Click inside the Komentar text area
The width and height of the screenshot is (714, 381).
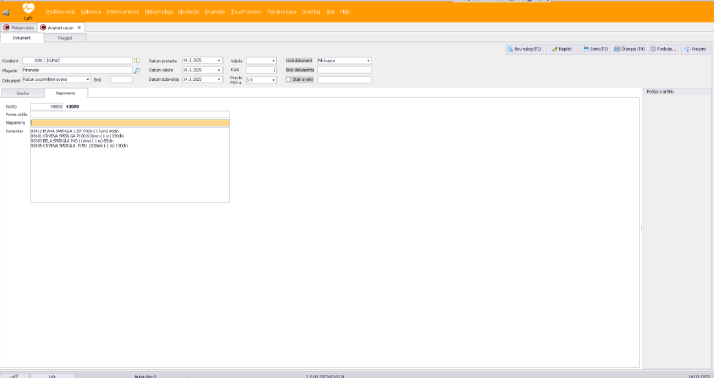[130, 165]
